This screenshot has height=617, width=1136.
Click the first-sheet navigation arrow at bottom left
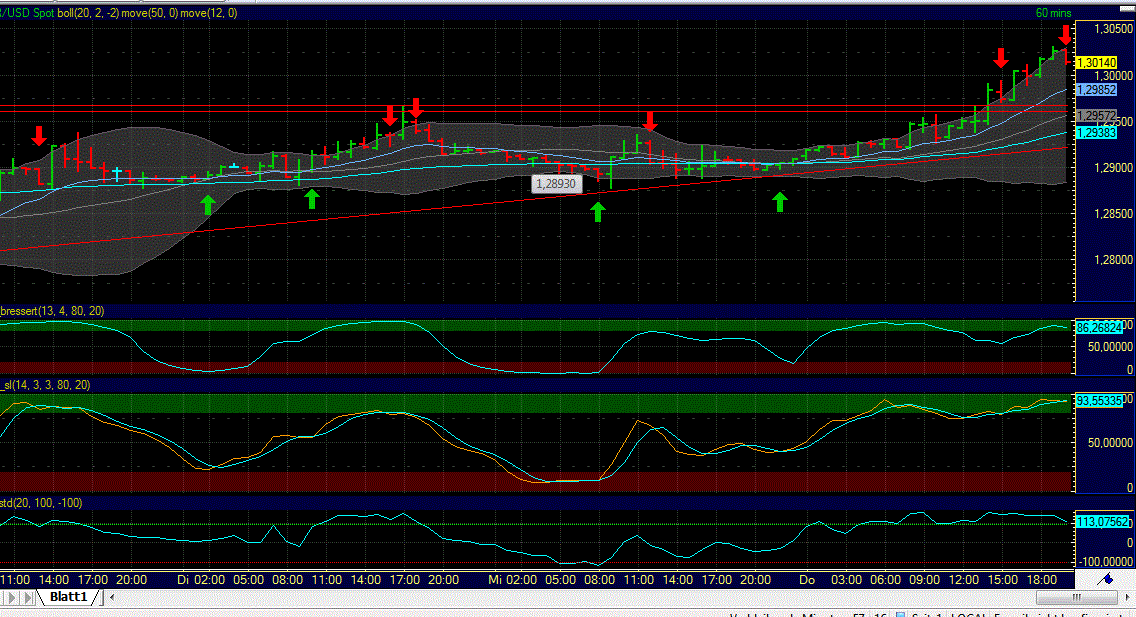click(x=12, y=597)
